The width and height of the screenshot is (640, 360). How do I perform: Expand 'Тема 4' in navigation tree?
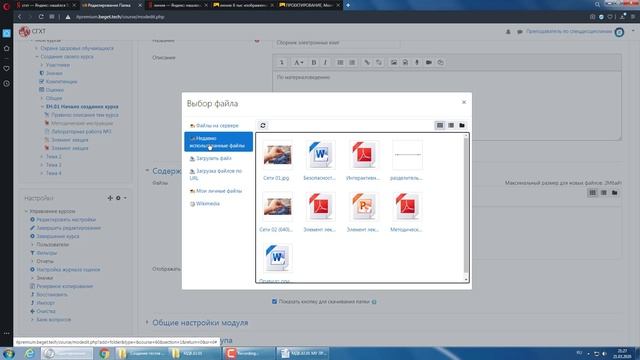[42, 173]
